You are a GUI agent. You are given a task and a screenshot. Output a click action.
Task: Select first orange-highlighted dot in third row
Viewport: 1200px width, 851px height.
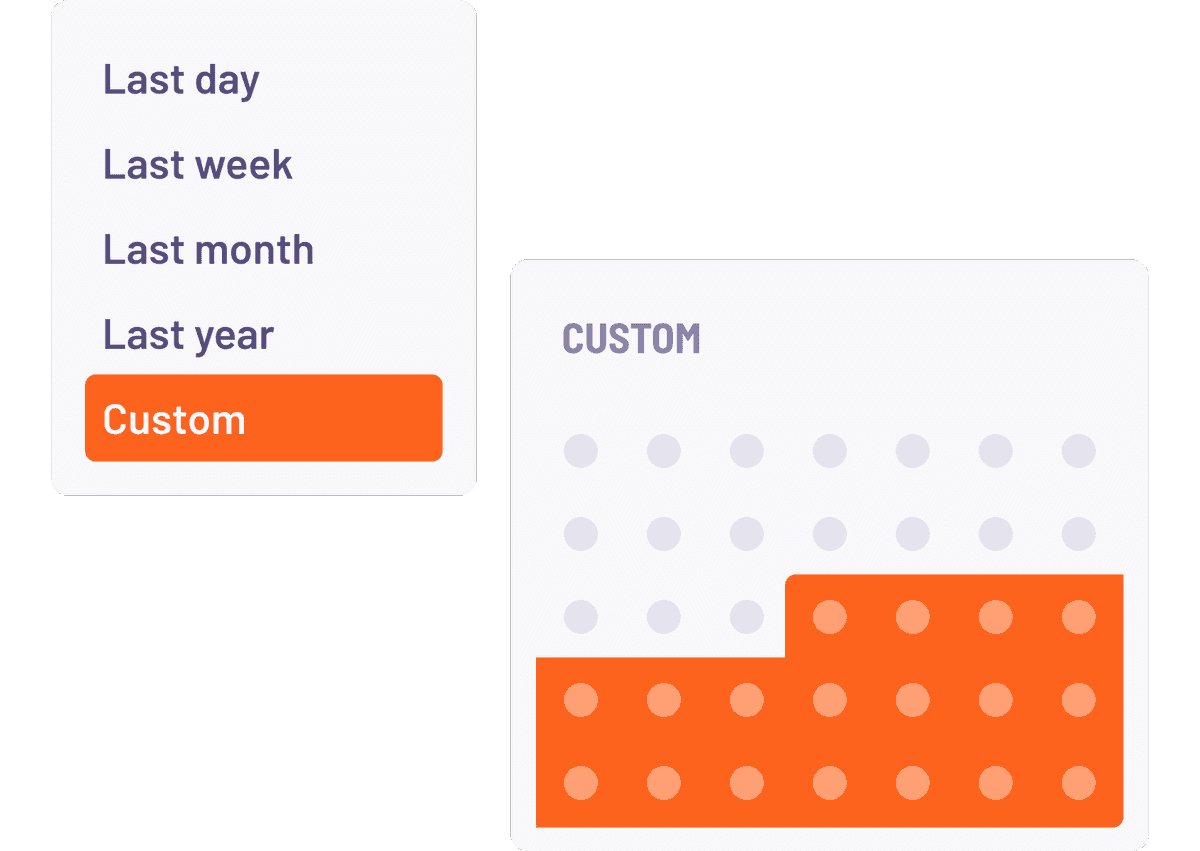829,617
